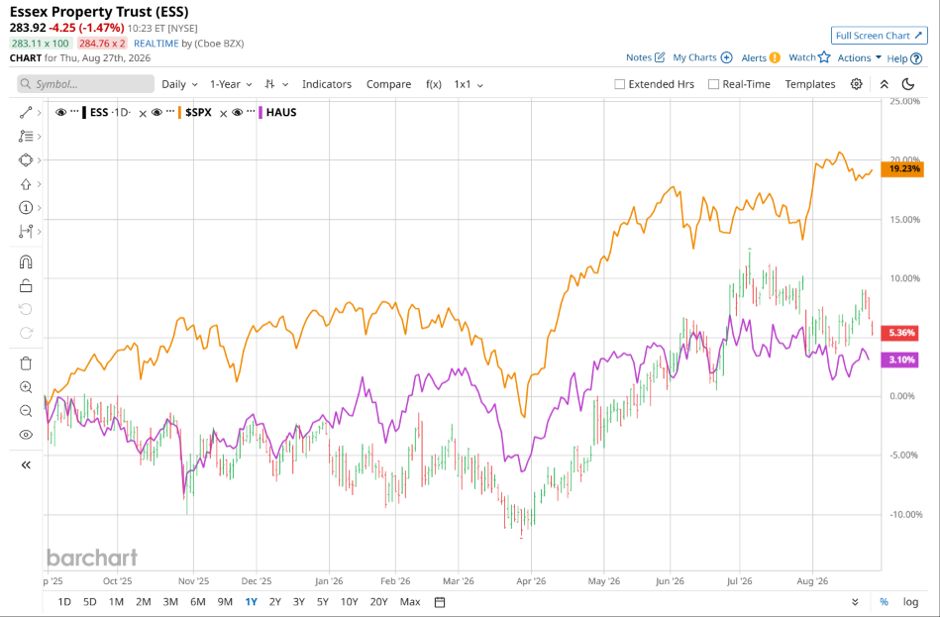Enable the Real-Time checkbox
Viewport: 940px width, 617px height.
713,84
